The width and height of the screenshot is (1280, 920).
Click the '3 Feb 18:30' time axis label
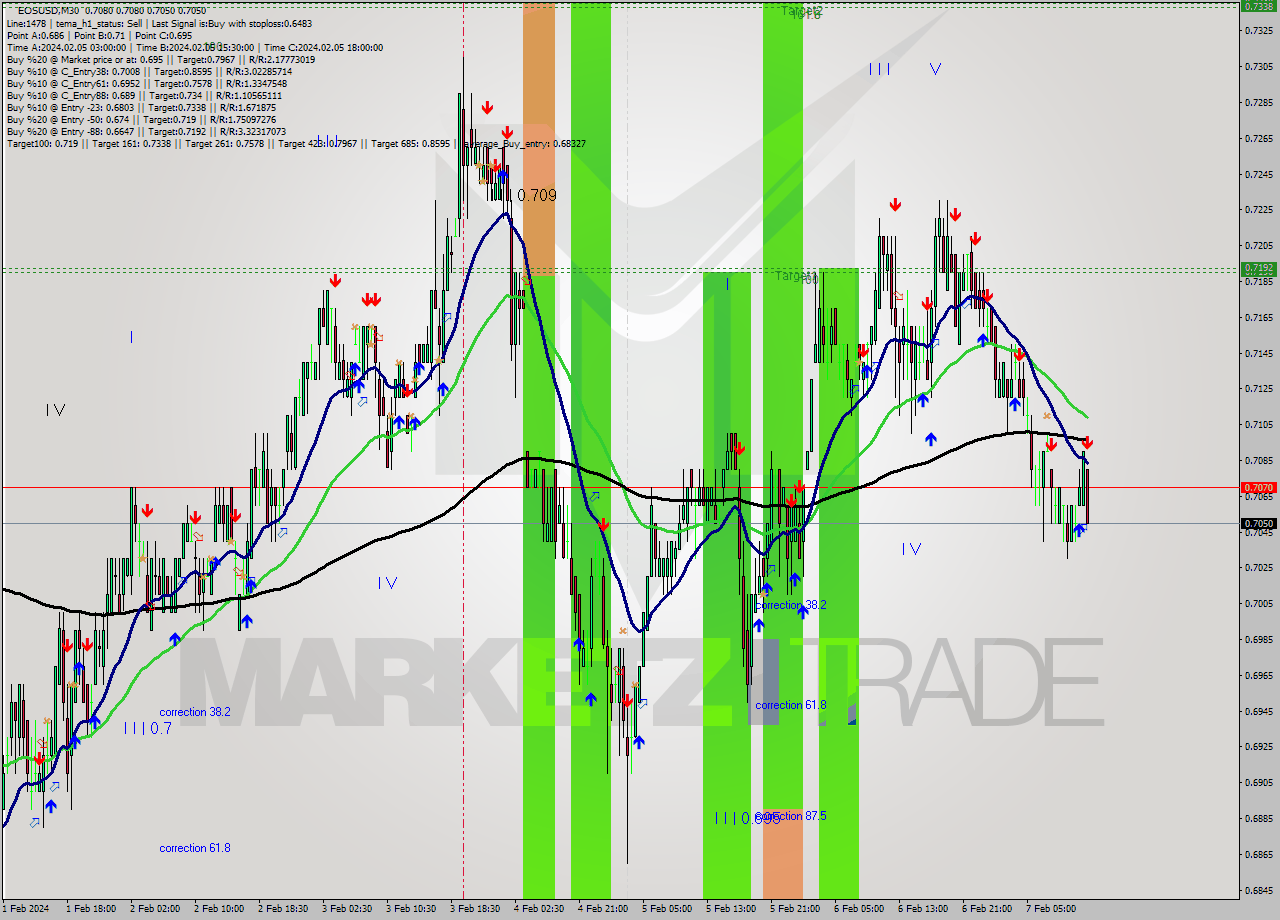475,909
